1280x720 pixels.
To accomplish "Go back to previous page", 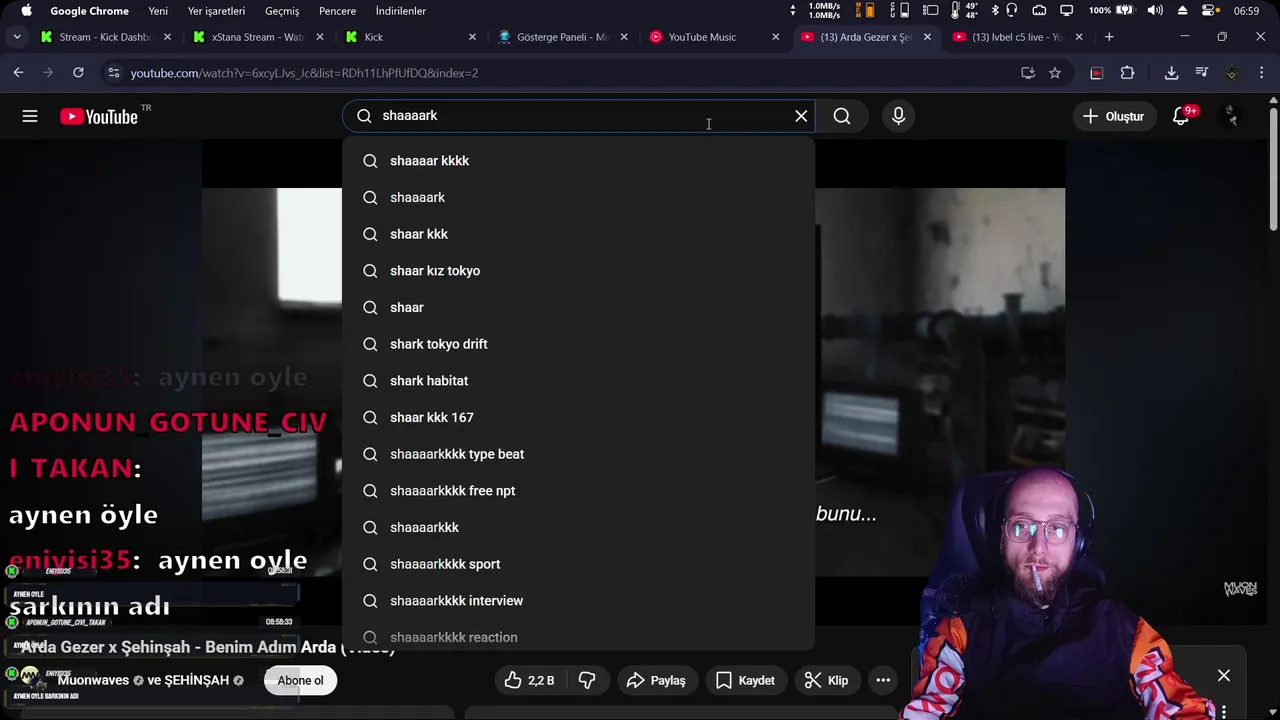I will [18, 73].
